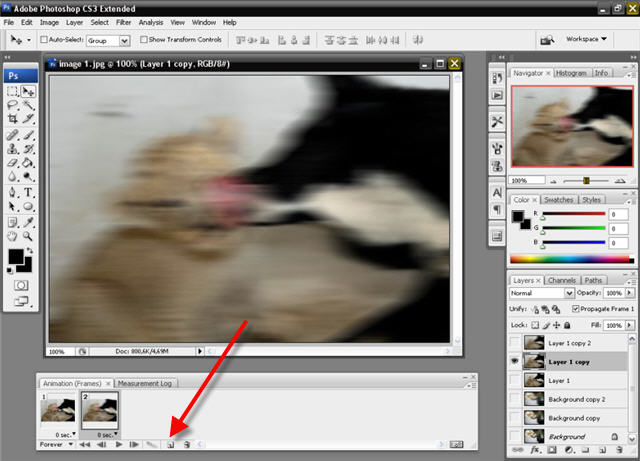Select the Healing Brush tool

12,135
